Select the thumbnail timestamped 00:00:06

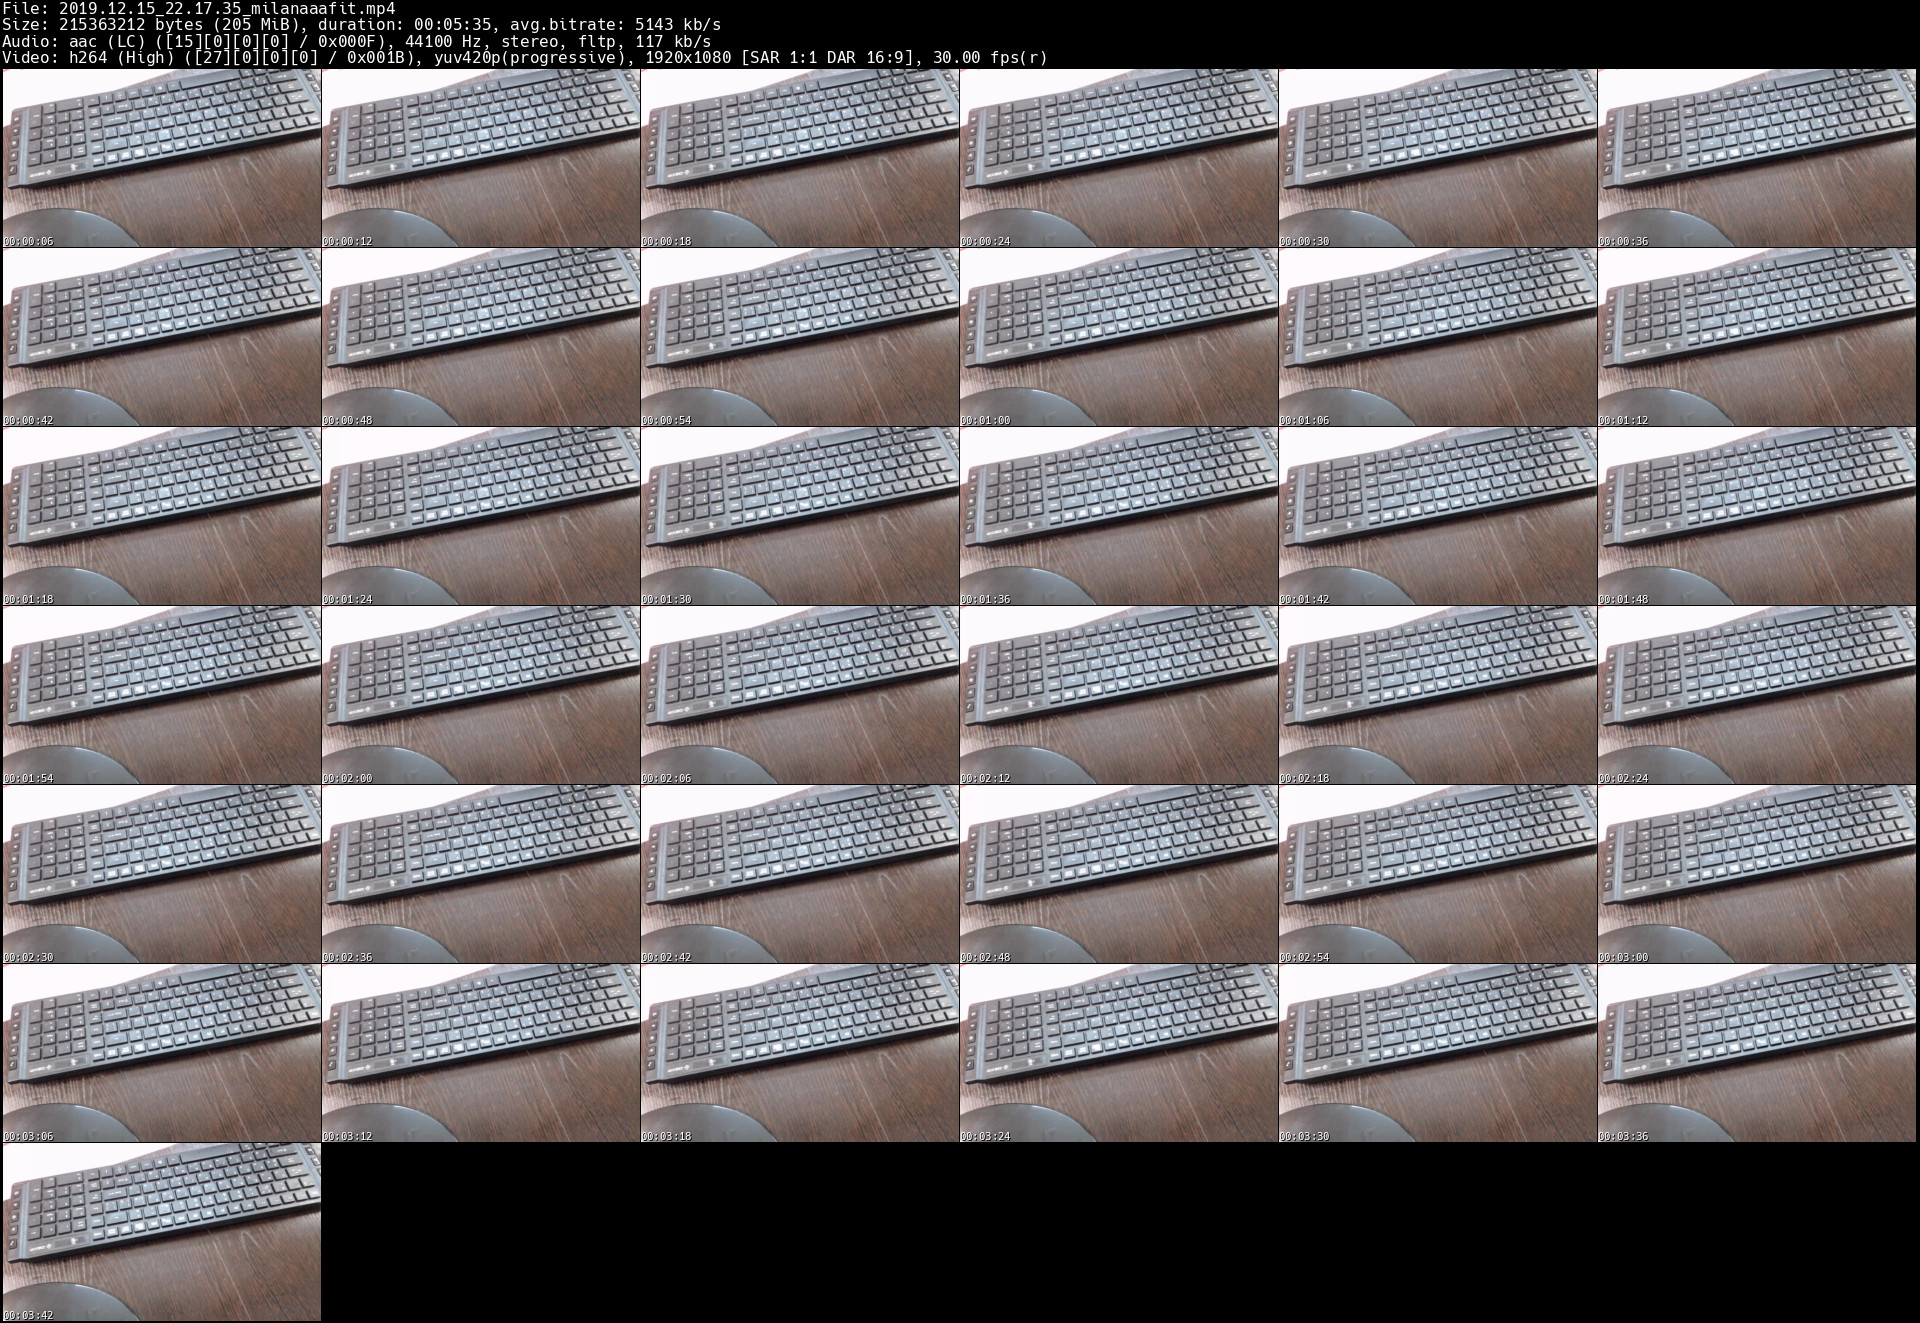tap(162, 158)
